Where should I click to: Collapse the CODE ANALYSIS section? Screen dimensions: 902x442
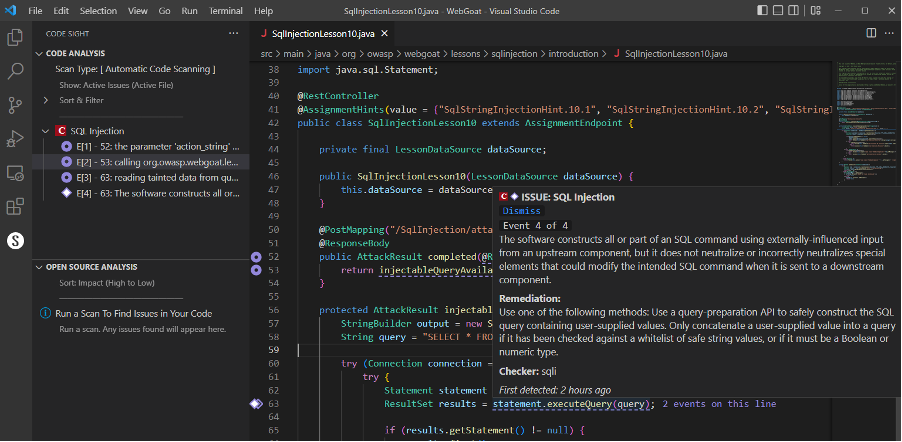click(40, 52)
